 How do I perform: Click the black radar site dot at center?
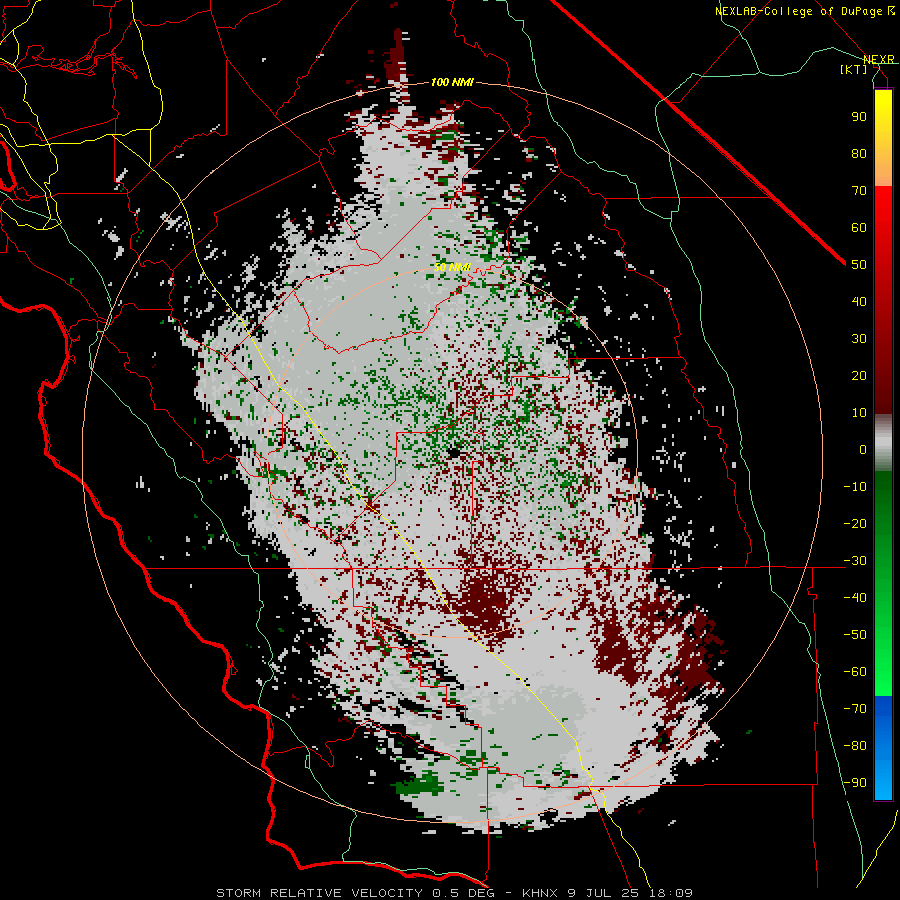pyautogui.click(x=454, y=453)
